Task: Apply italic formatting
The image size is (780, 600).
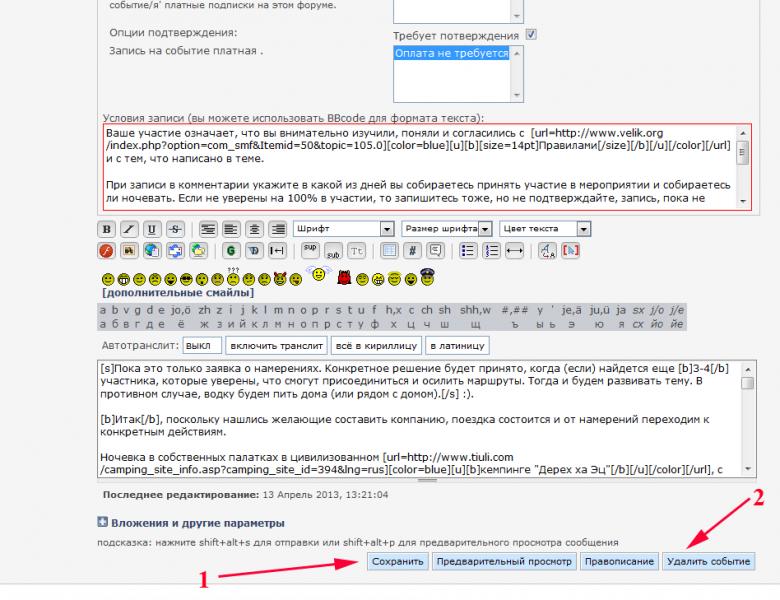Action: (130, 229)
